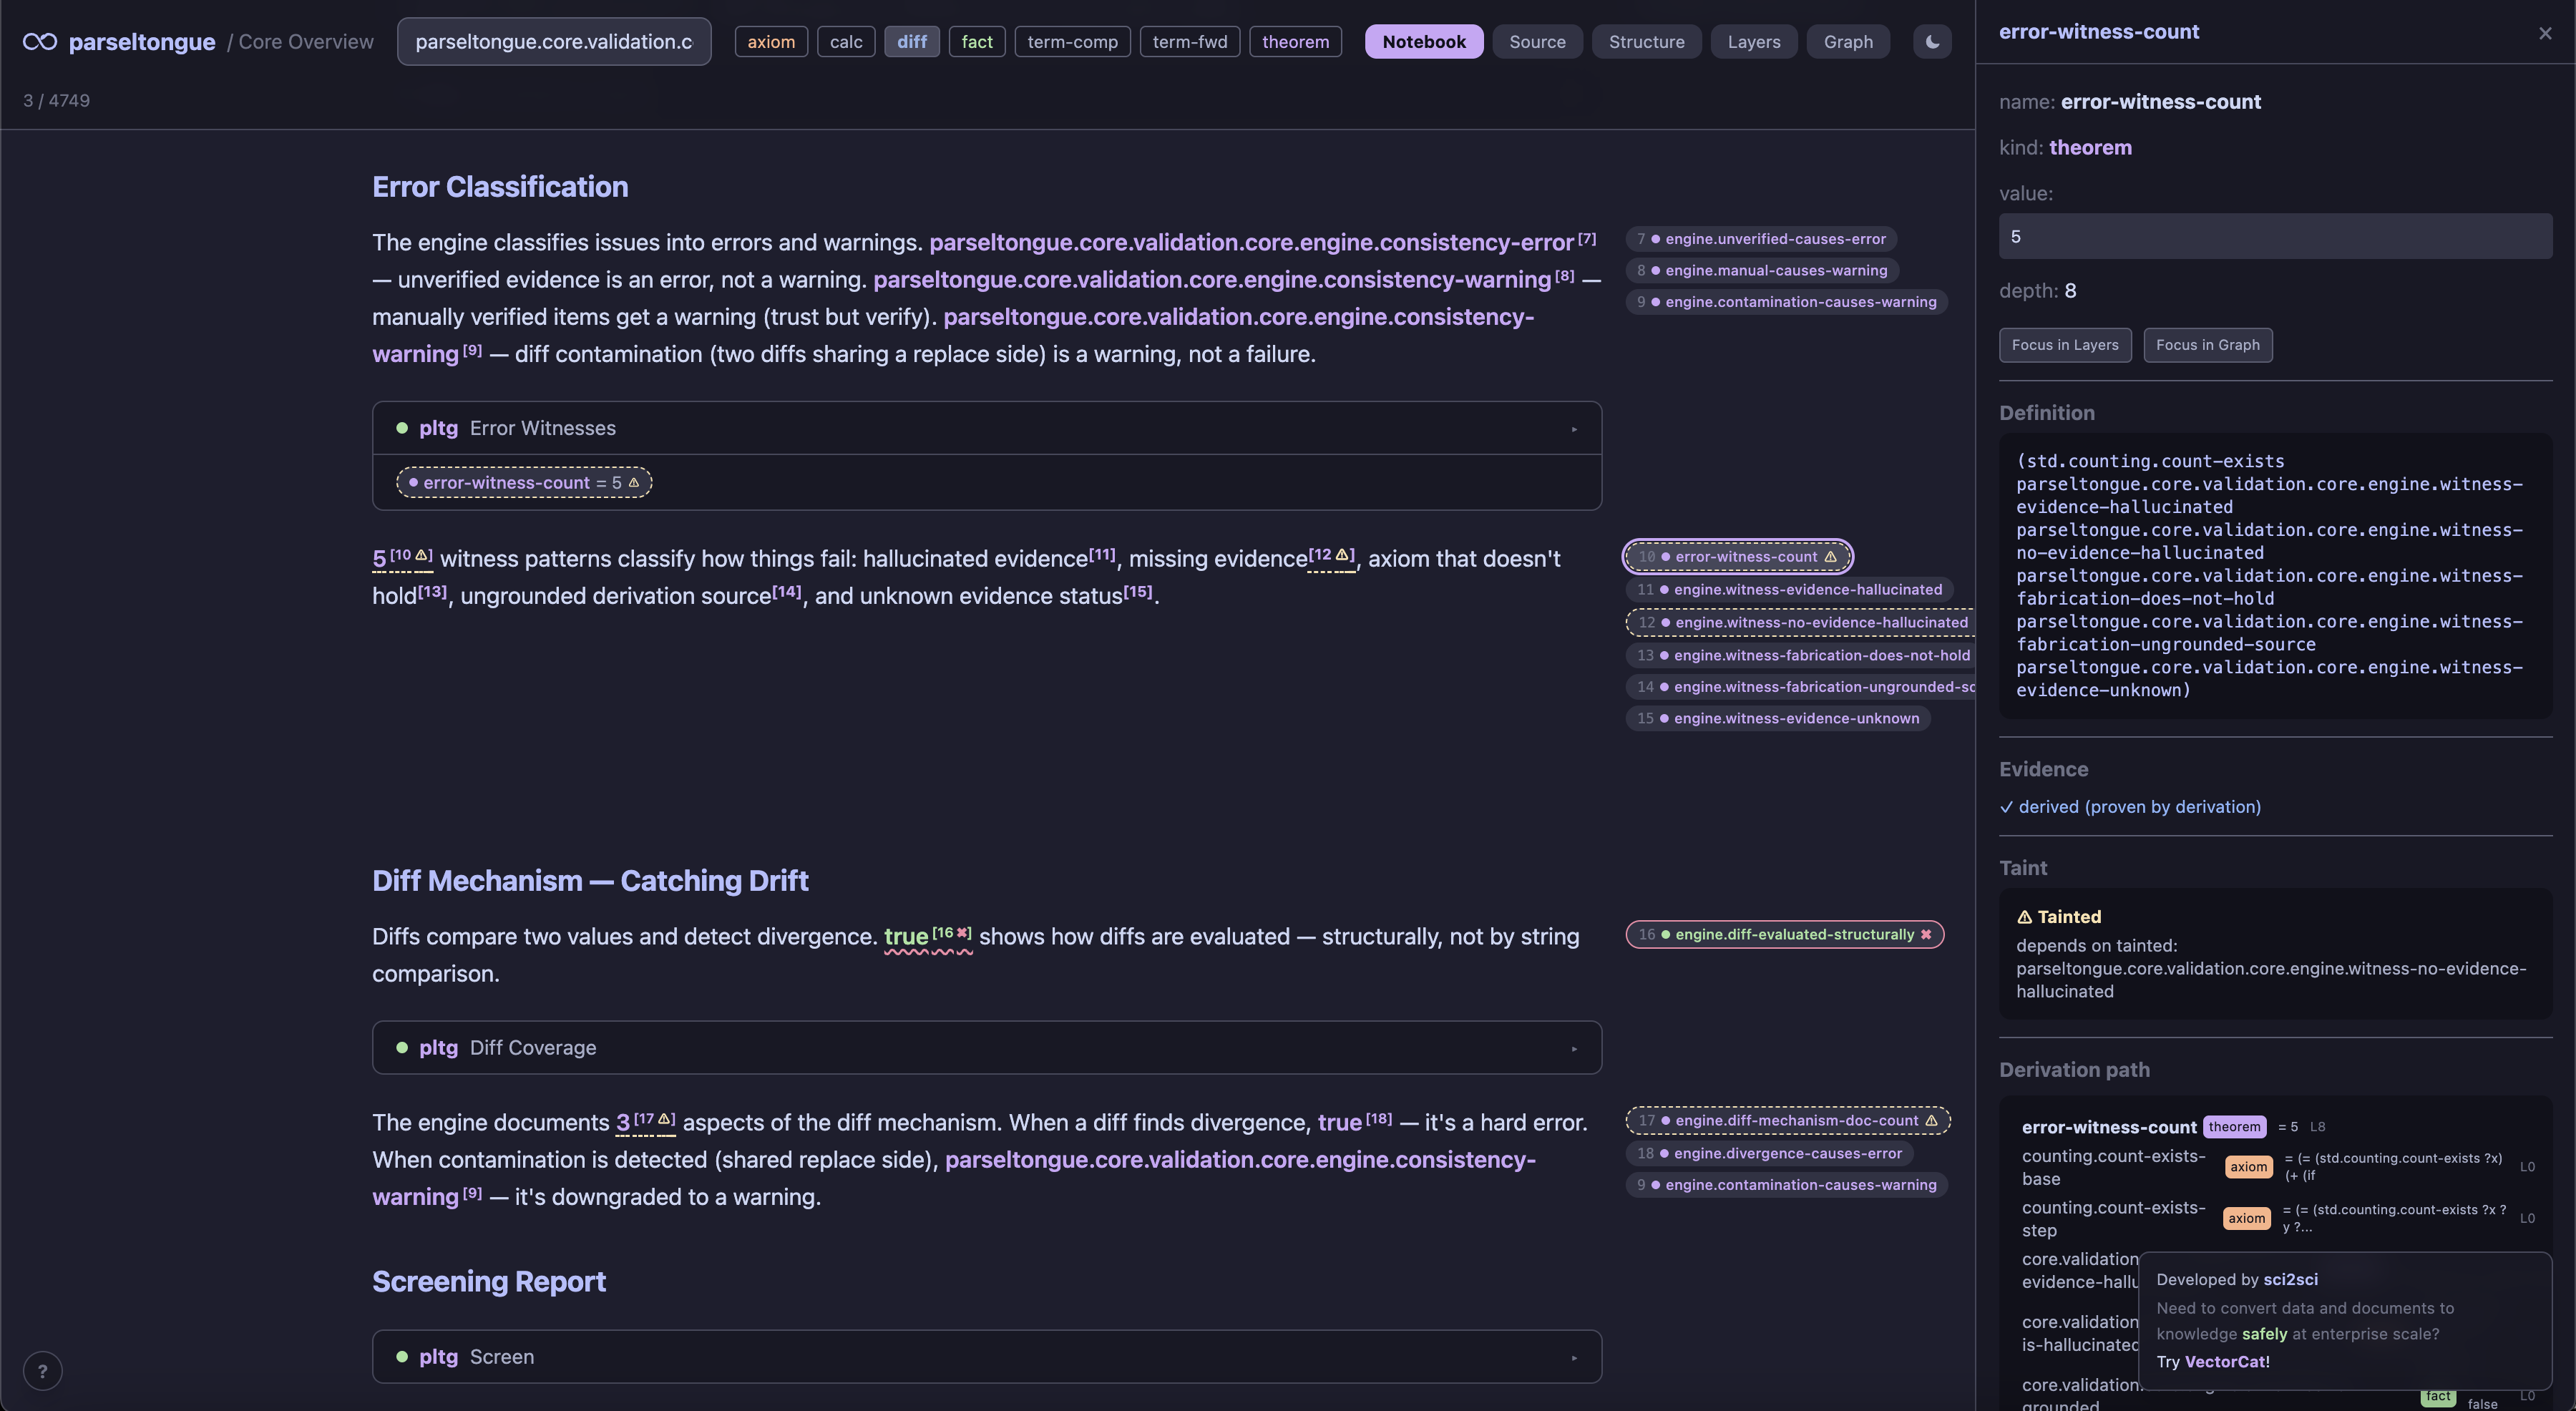This screenshot has height=1411, width=2576.
Task: Click the parseltongue.core.validation search field
Action: tap(553, 42)
